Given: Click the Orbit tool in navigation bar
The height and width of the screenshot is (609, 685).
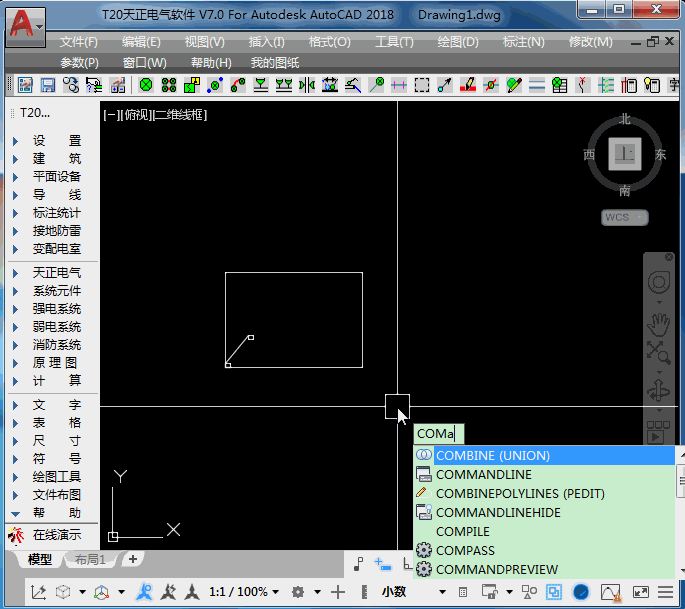Looking at the screenshot, I should point(658,390).
